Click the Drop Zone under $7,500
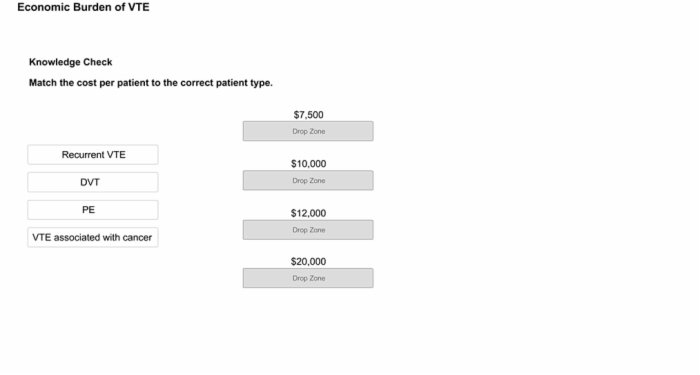Screen dimensions: 700x375 [308, 131]
